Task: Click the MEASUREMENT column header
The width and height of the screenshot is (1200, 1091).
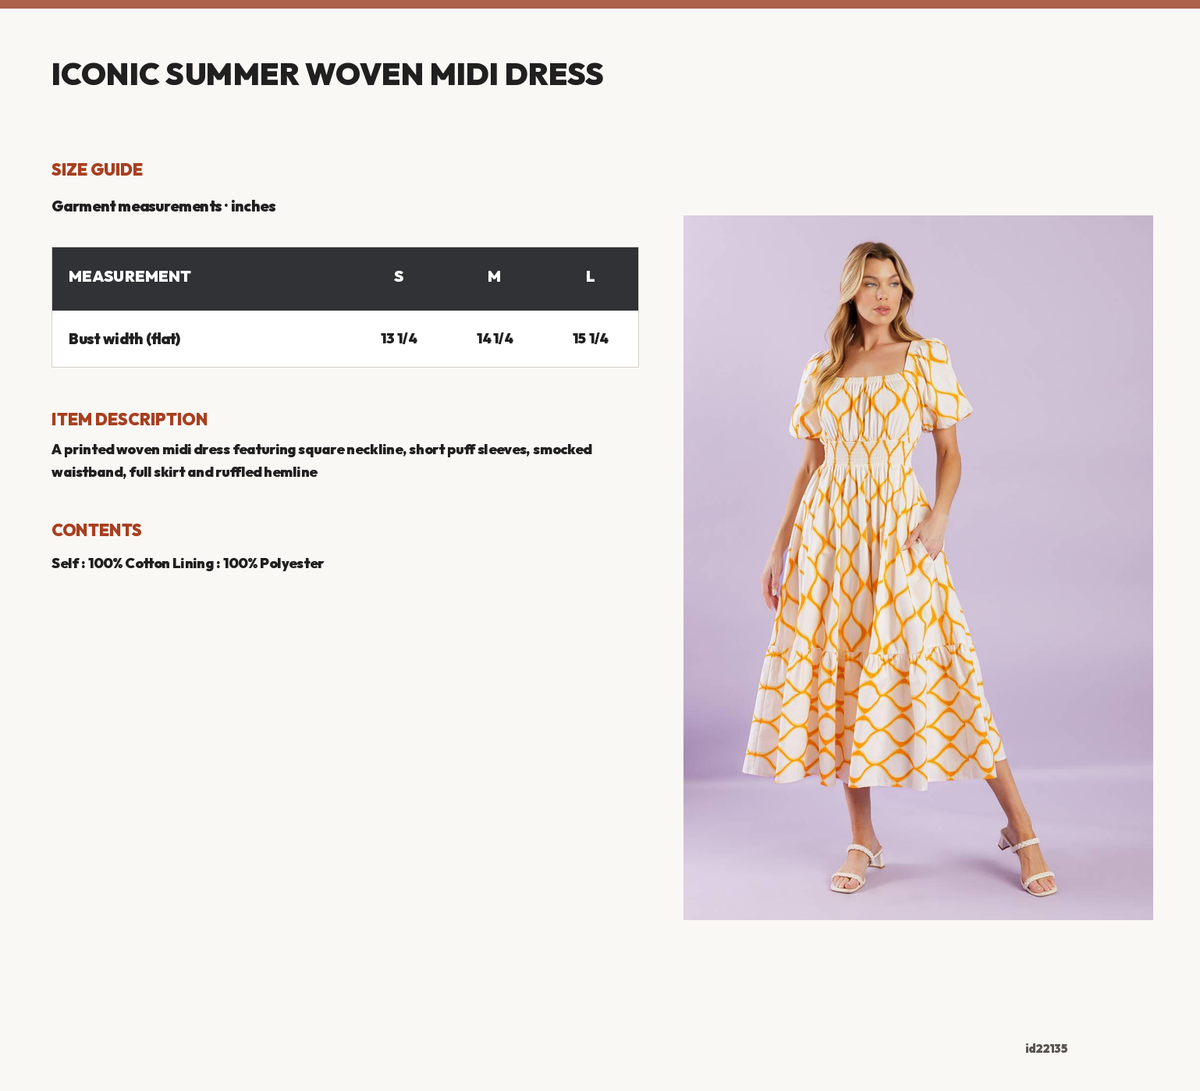Action: 130,277
